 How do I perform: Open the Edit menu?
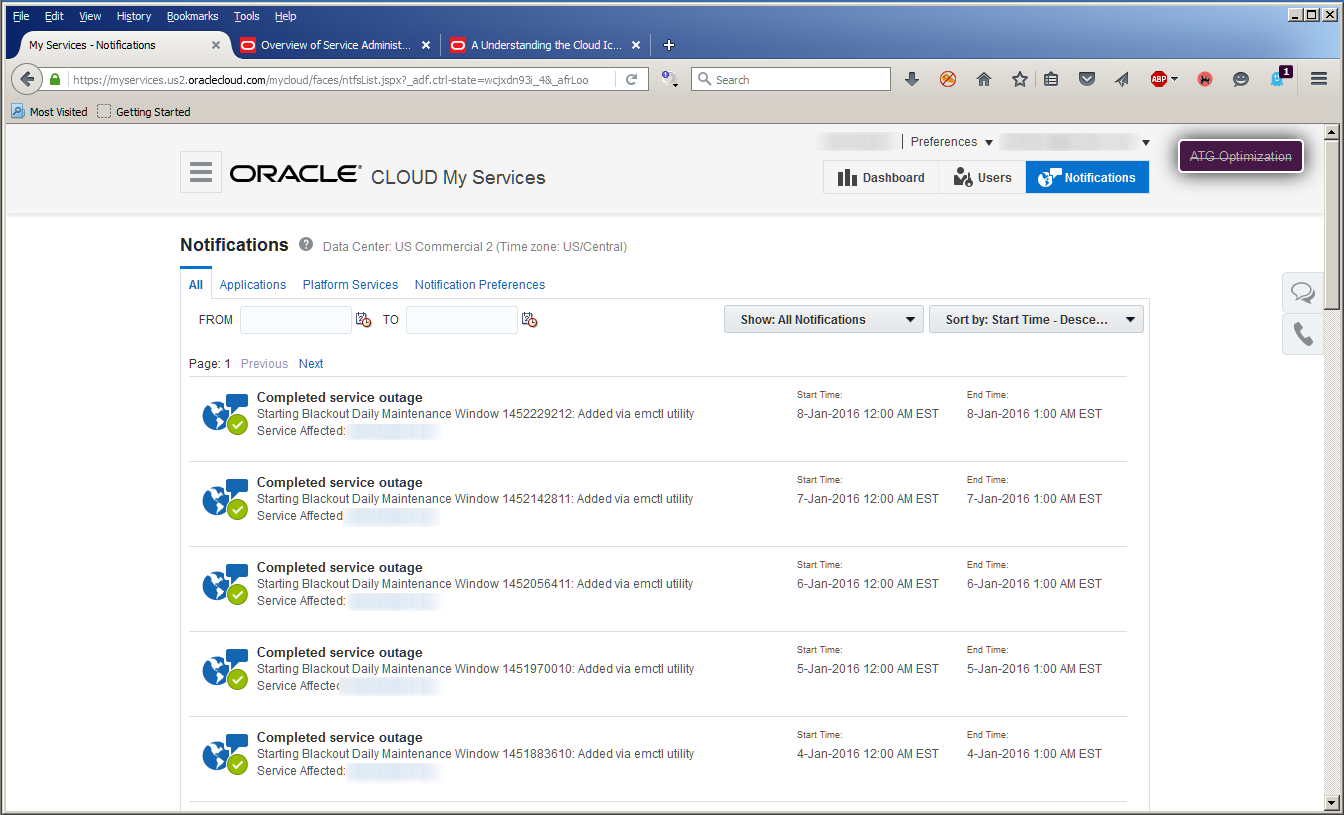[x=54, y=16]
